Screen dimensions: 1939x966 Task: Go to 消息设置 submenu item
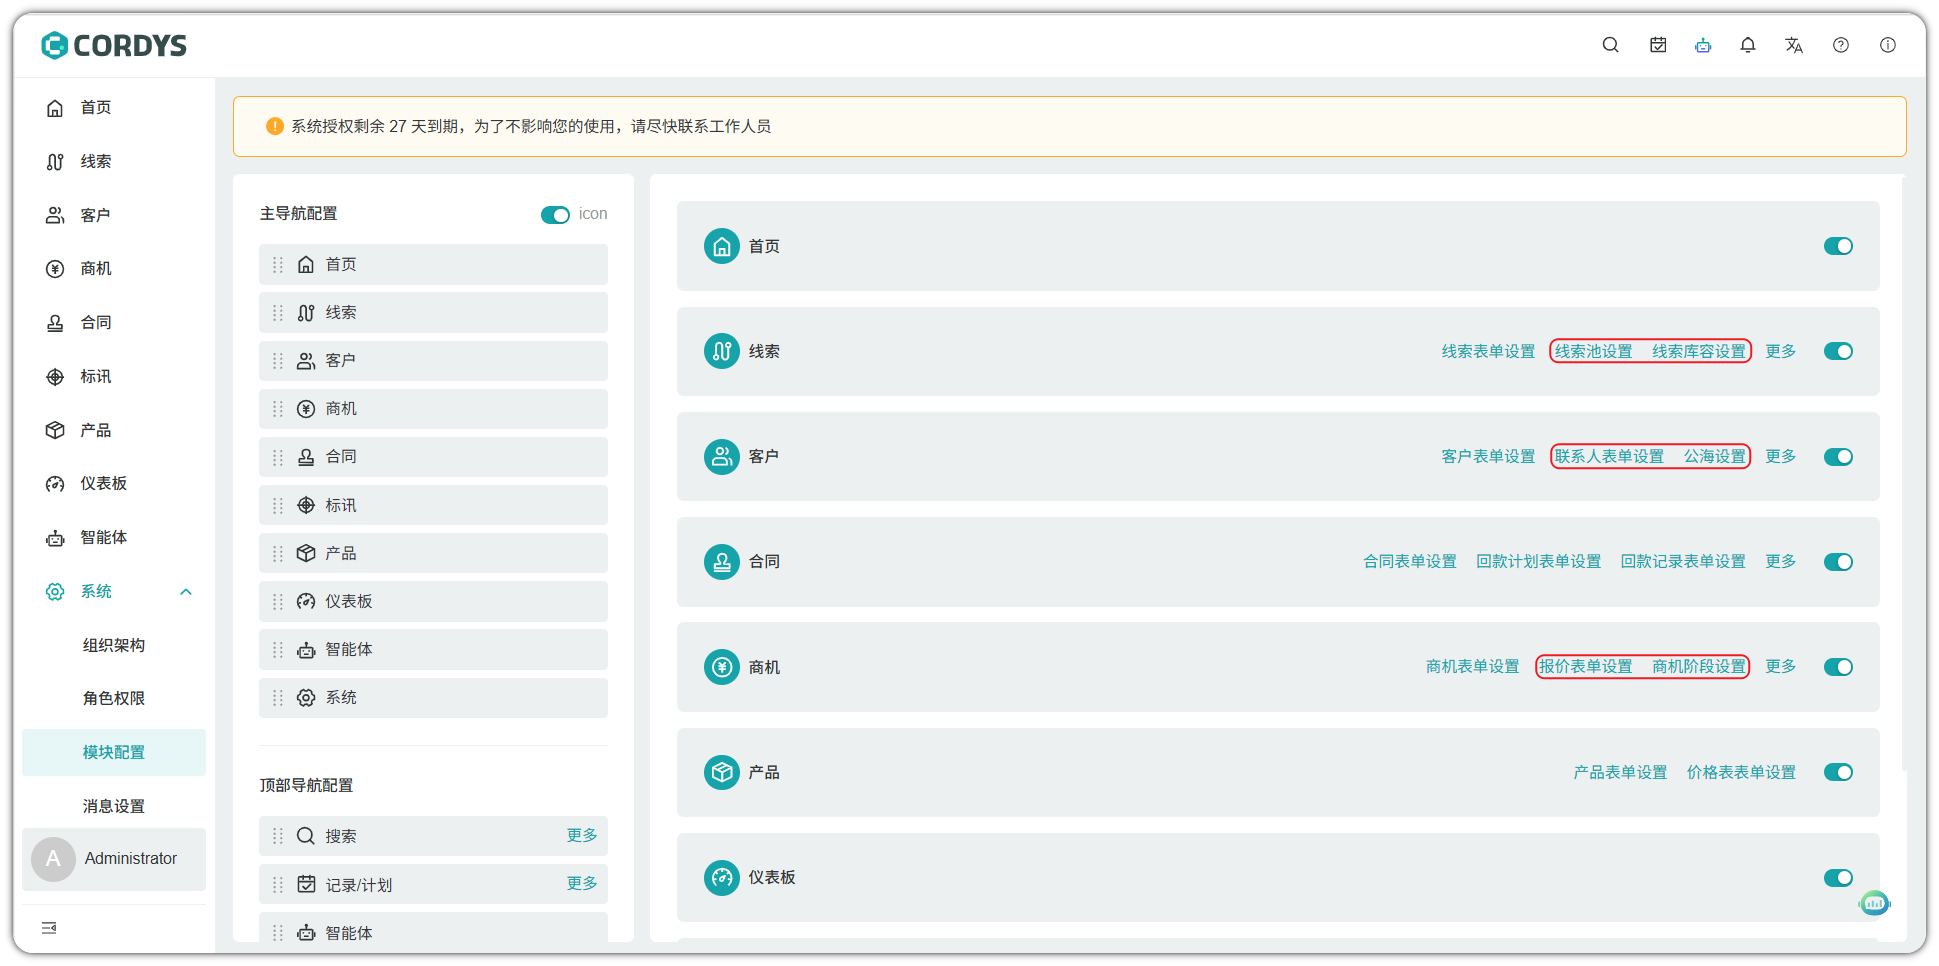114,806
